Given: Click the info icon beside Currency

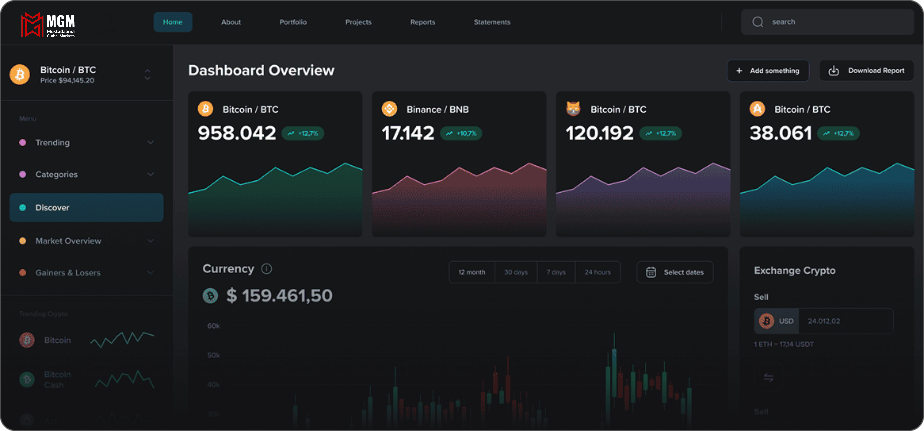Looking at the screenshot, I should coord(266,269).
